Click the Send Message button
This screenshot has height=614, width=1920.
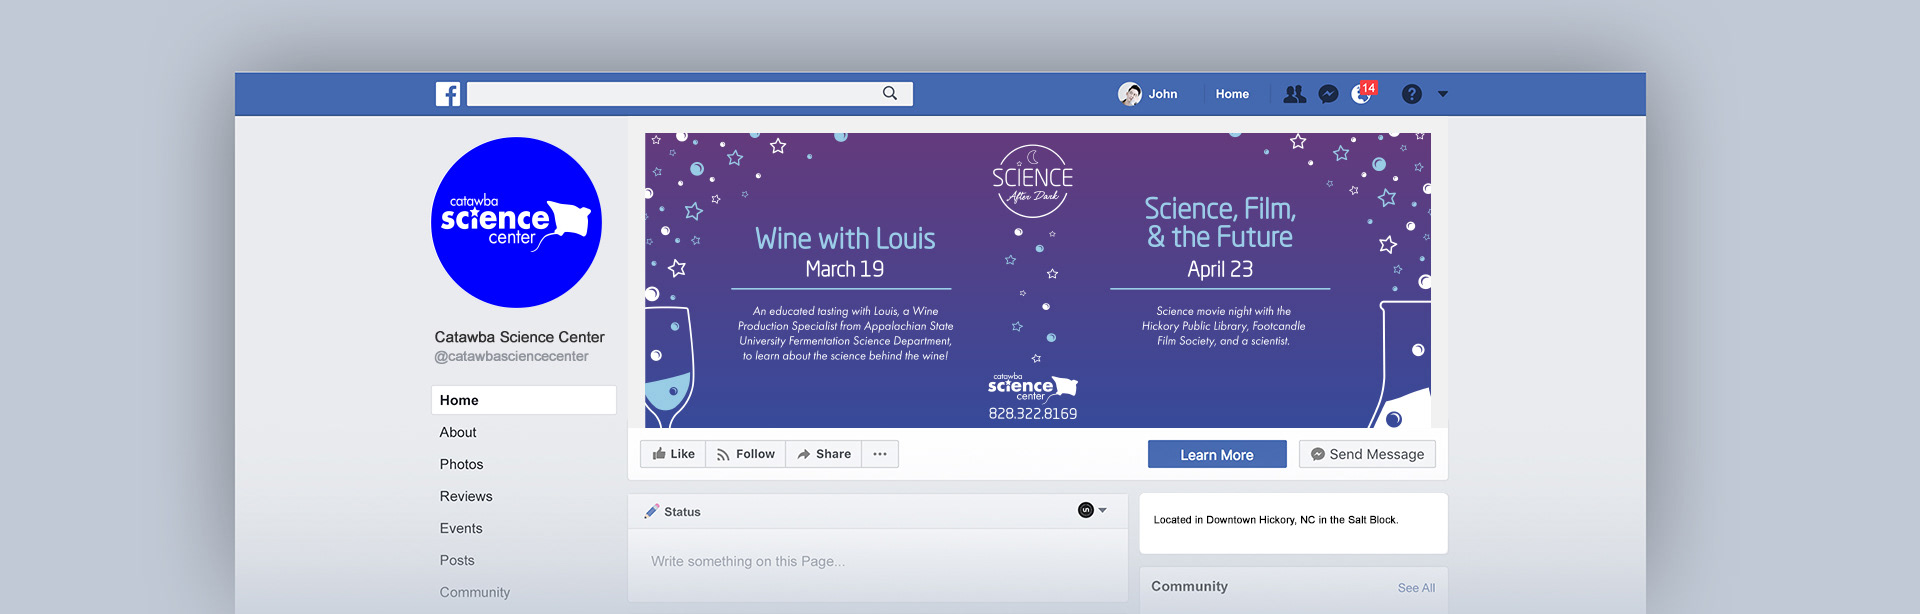tap(1367, 454)
